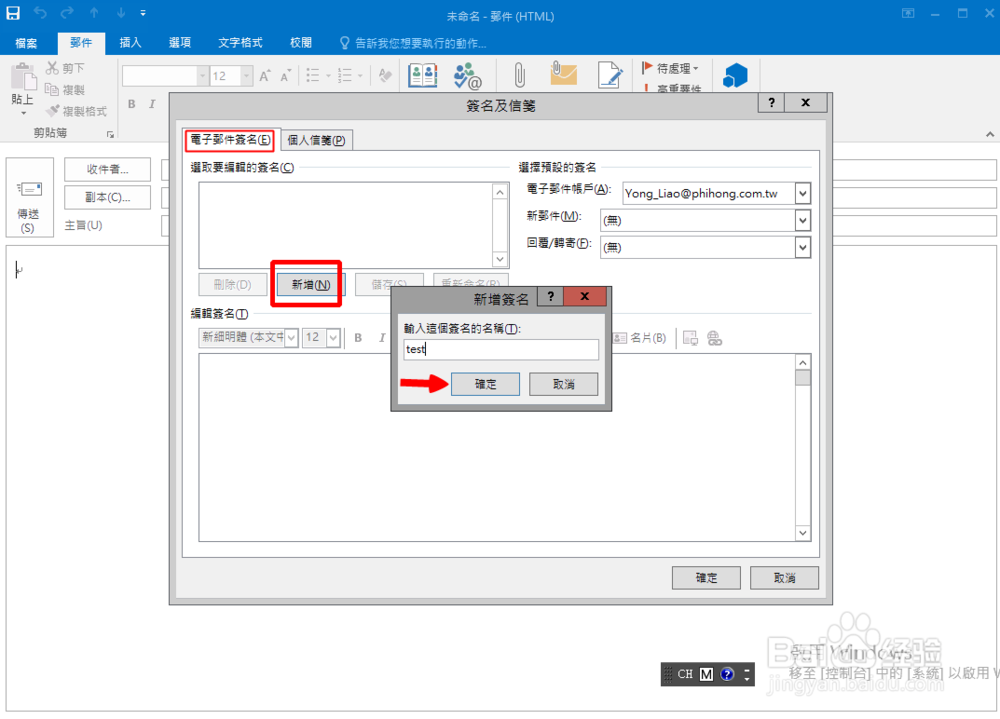Click the blue add-in icon on the ribbon

737,73
